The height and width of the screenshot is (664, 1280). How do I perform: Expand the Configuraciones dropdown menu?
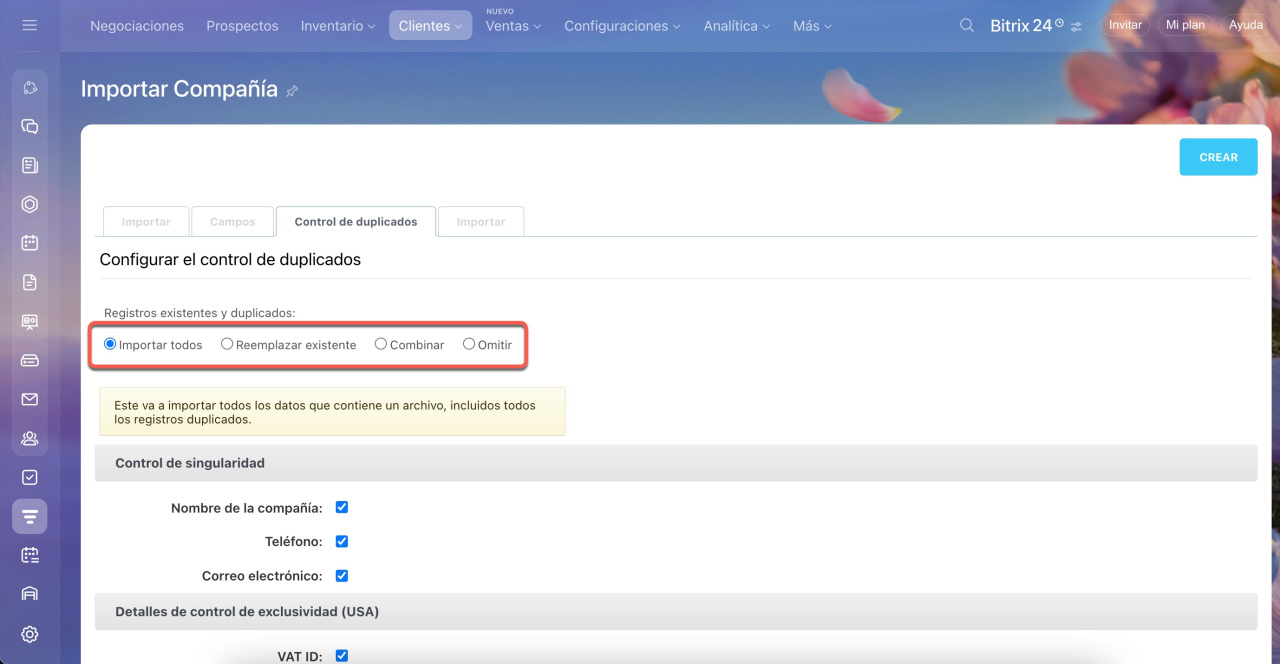tap(622, 26)
